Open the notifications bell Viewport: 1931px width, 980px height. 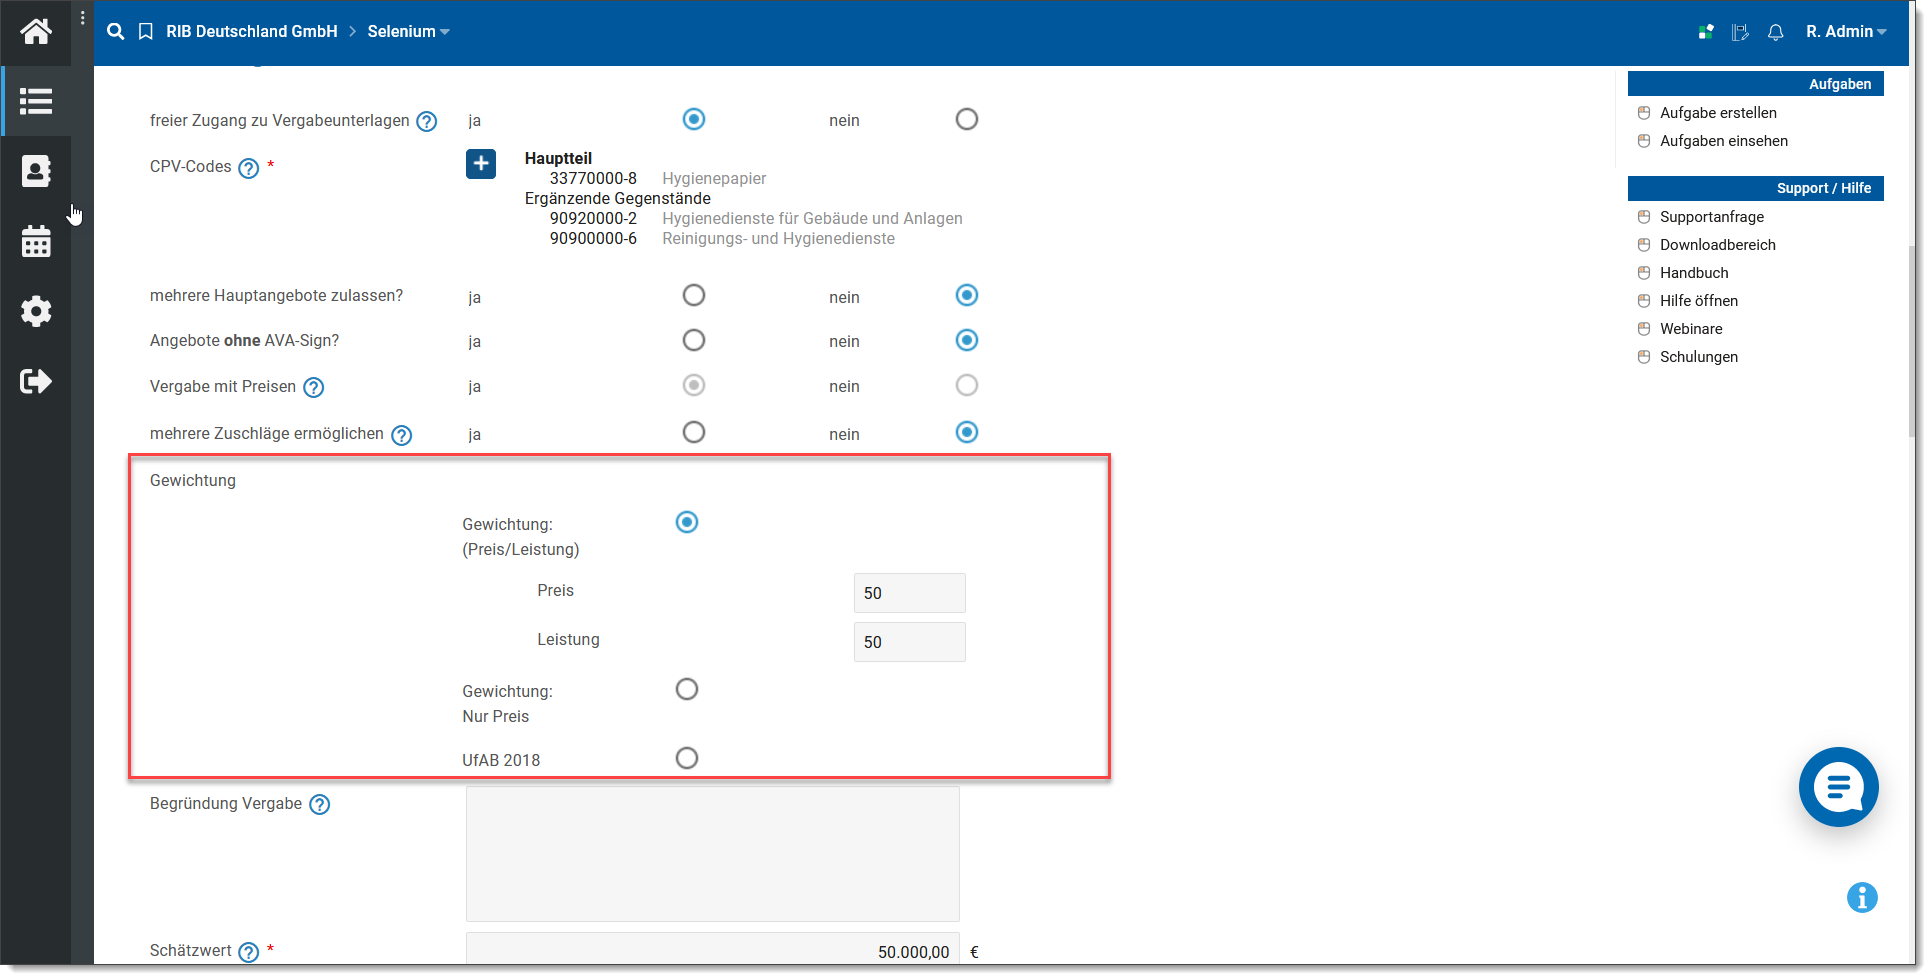[x=1775, y=32]
